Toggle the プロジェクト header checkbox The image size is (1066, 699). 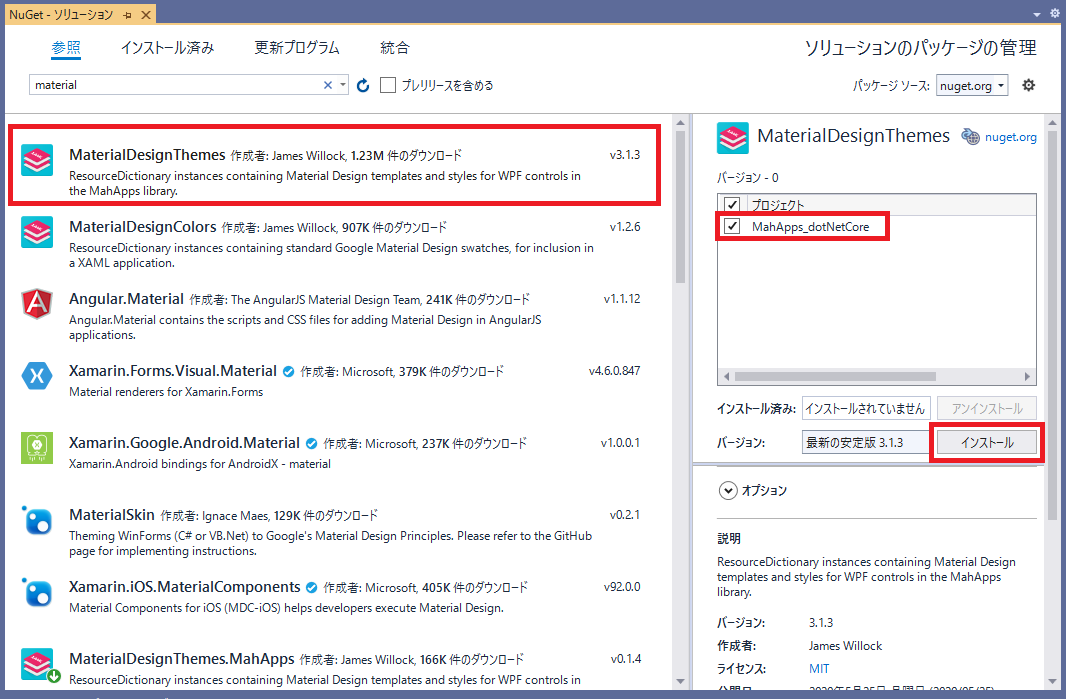[x=732, y=204]
